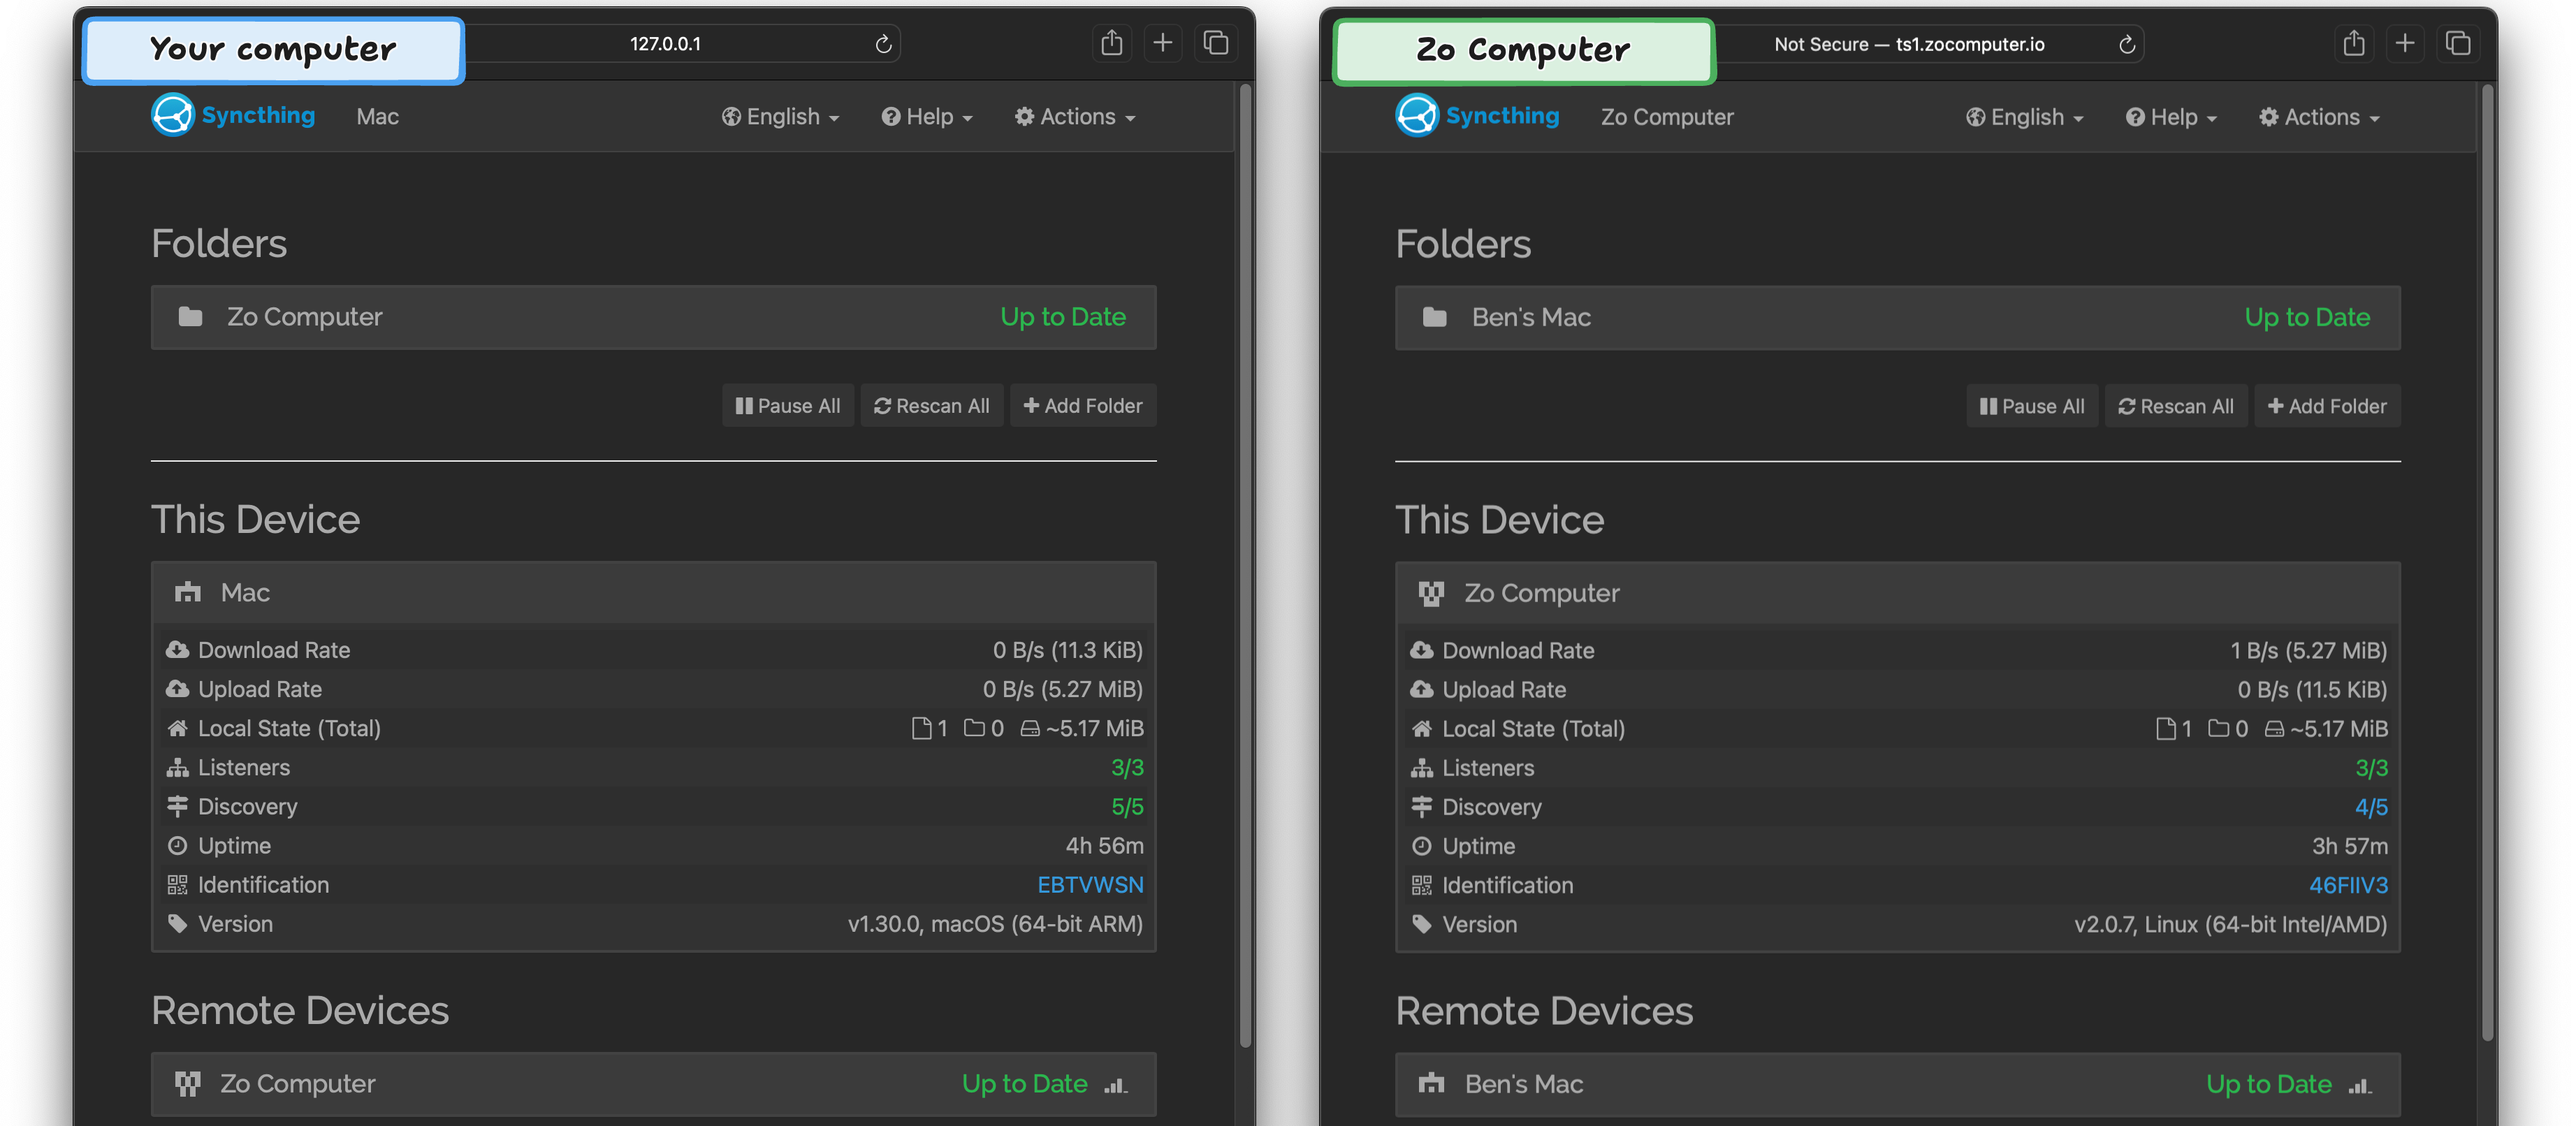Click the 3/3 Listeners value in Zo Computer window
This screenshot has width=2576, height=1126.
point(2371,768)
